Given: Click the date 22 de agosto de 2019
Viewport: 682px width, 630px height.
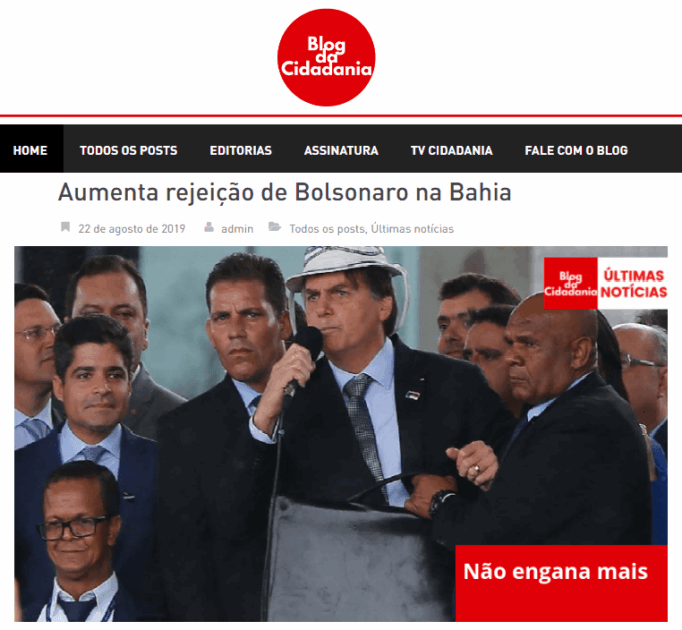Looking at the screenshot, I should point(132,229).
